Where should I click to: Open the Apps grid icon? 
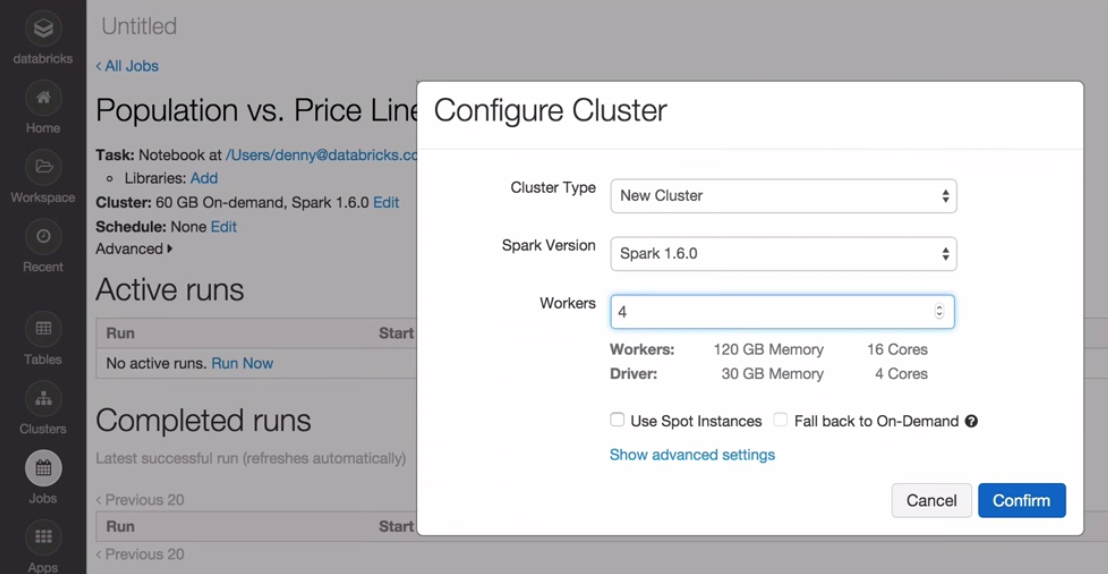[x=43, y=537]
